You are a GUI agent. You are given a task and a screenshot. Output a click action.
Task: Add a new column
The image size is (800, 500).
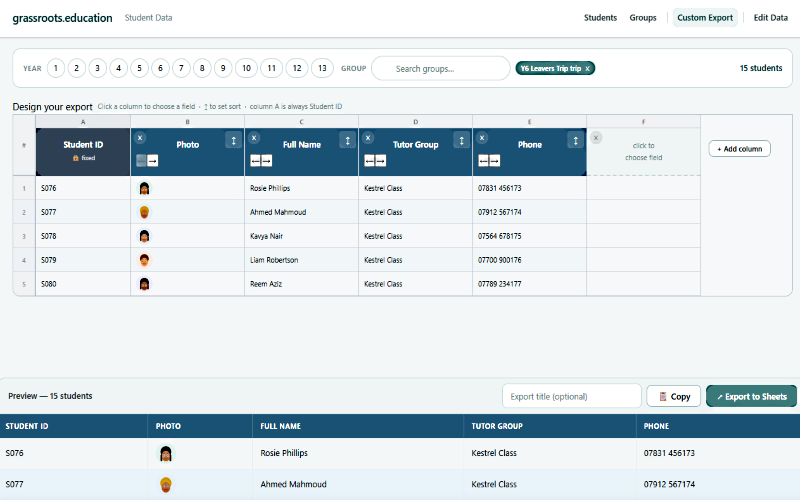[739, 149]
